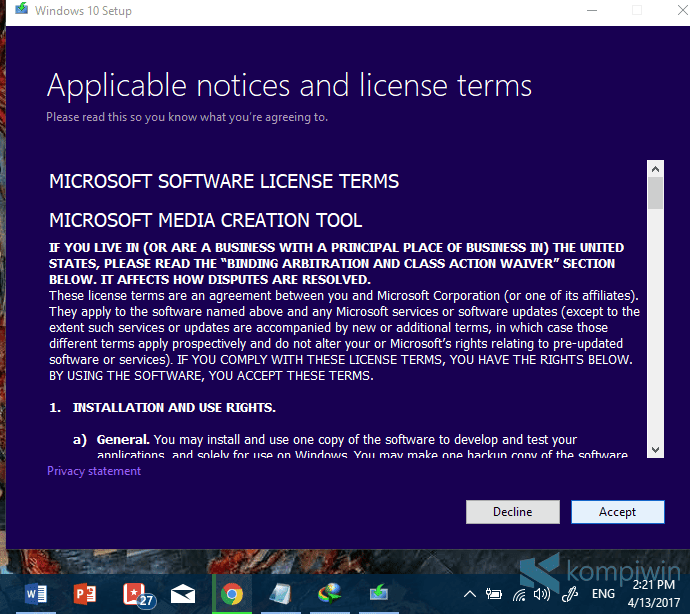Click Windows 10 Setup taskbar icon
690x614 pixels.
(x=378, y=594)
